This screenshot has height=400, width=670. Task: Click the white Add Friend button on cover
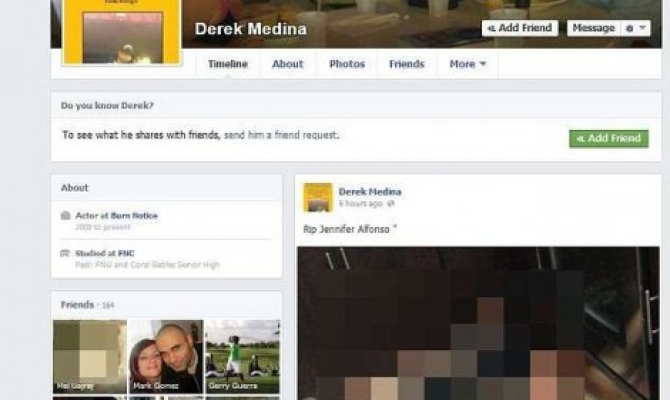(520, 28)
